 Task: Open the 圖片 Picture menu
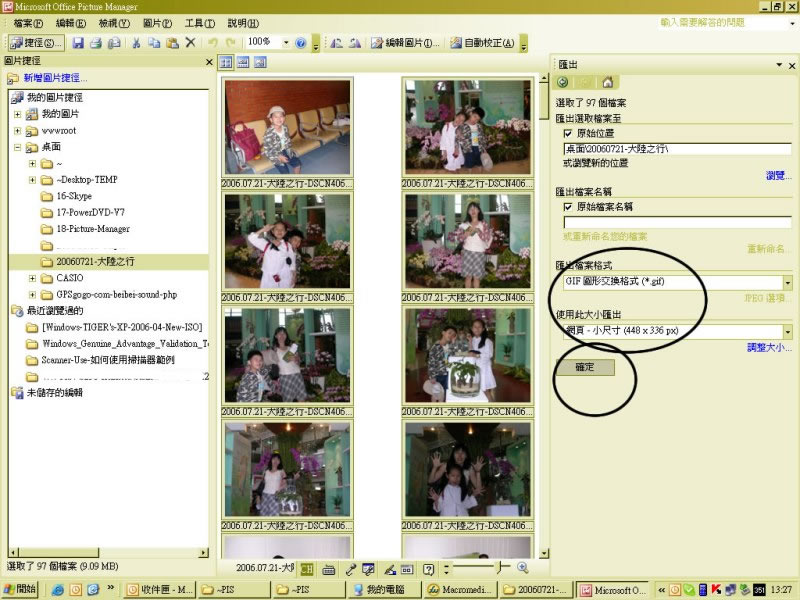coord(157,23)
